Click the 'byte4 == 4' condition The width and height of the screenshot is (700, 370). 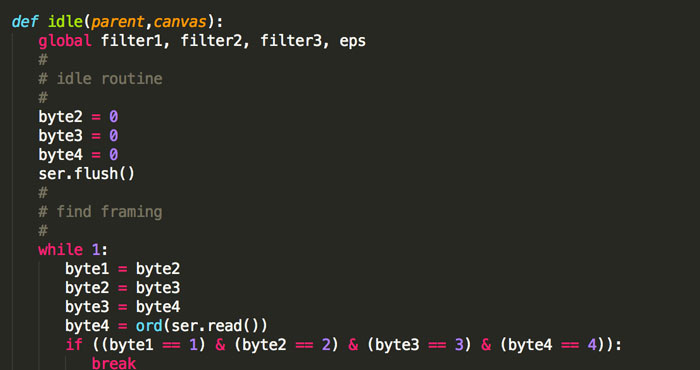pyautogui.click(x=552, y=345)
